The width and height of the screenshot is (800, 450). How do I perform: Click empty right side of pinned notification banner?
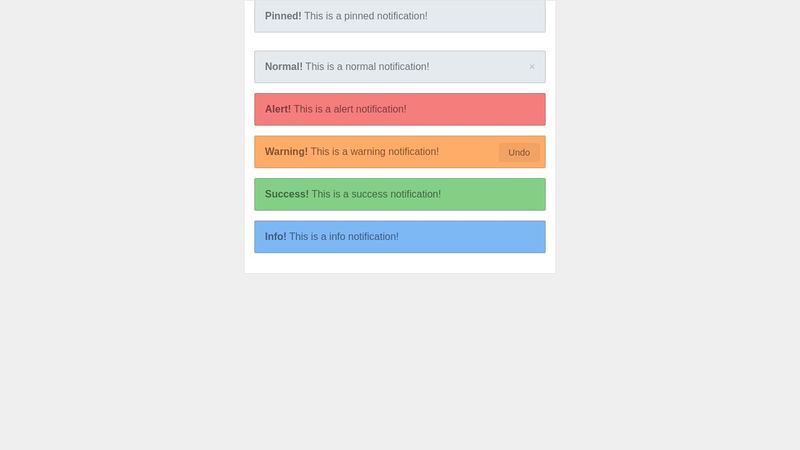click(x=500, y=16)
